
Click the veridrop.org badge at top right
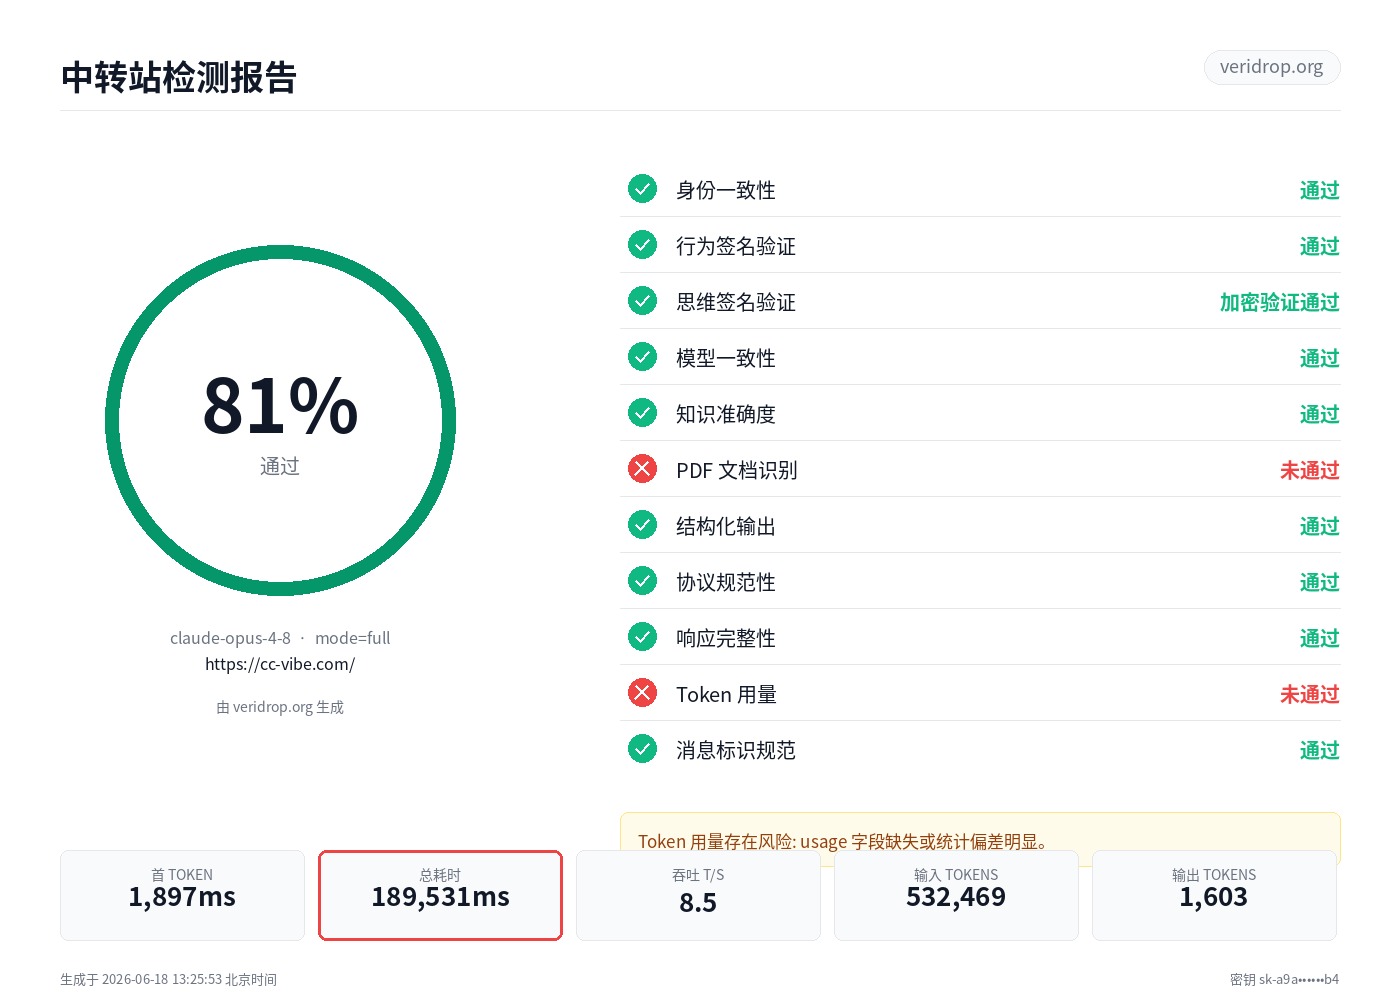click(1272, 67)
